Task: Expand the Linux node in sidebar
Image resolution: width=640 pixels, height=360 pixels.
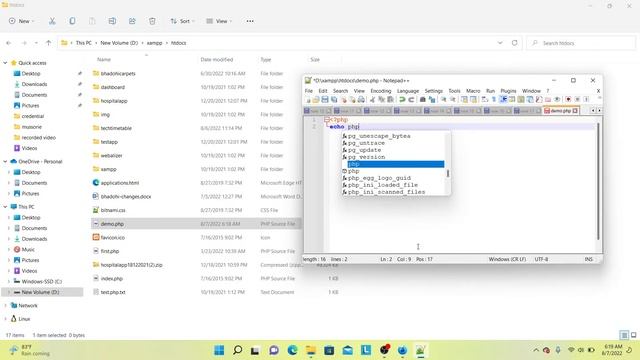Action: point(5,319)
